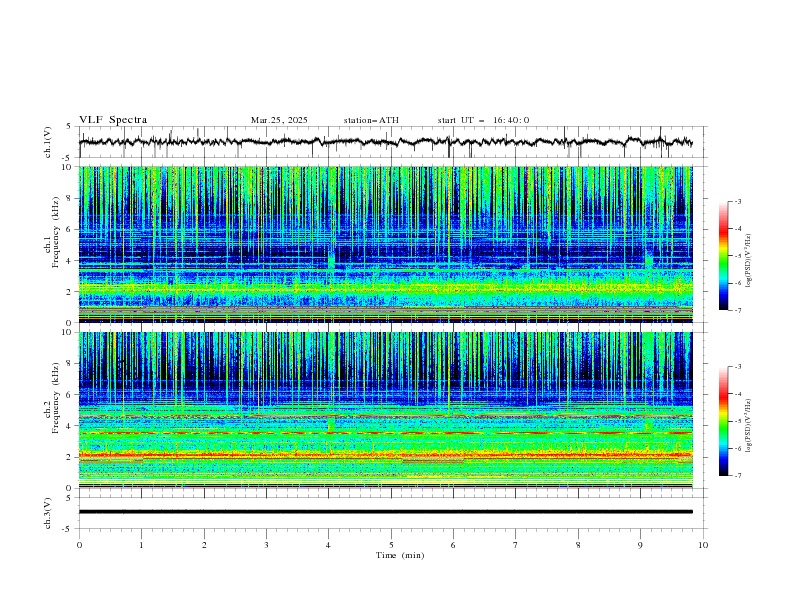Click the "ch.3(V)" waveform axis label

[x=48, y=513]
